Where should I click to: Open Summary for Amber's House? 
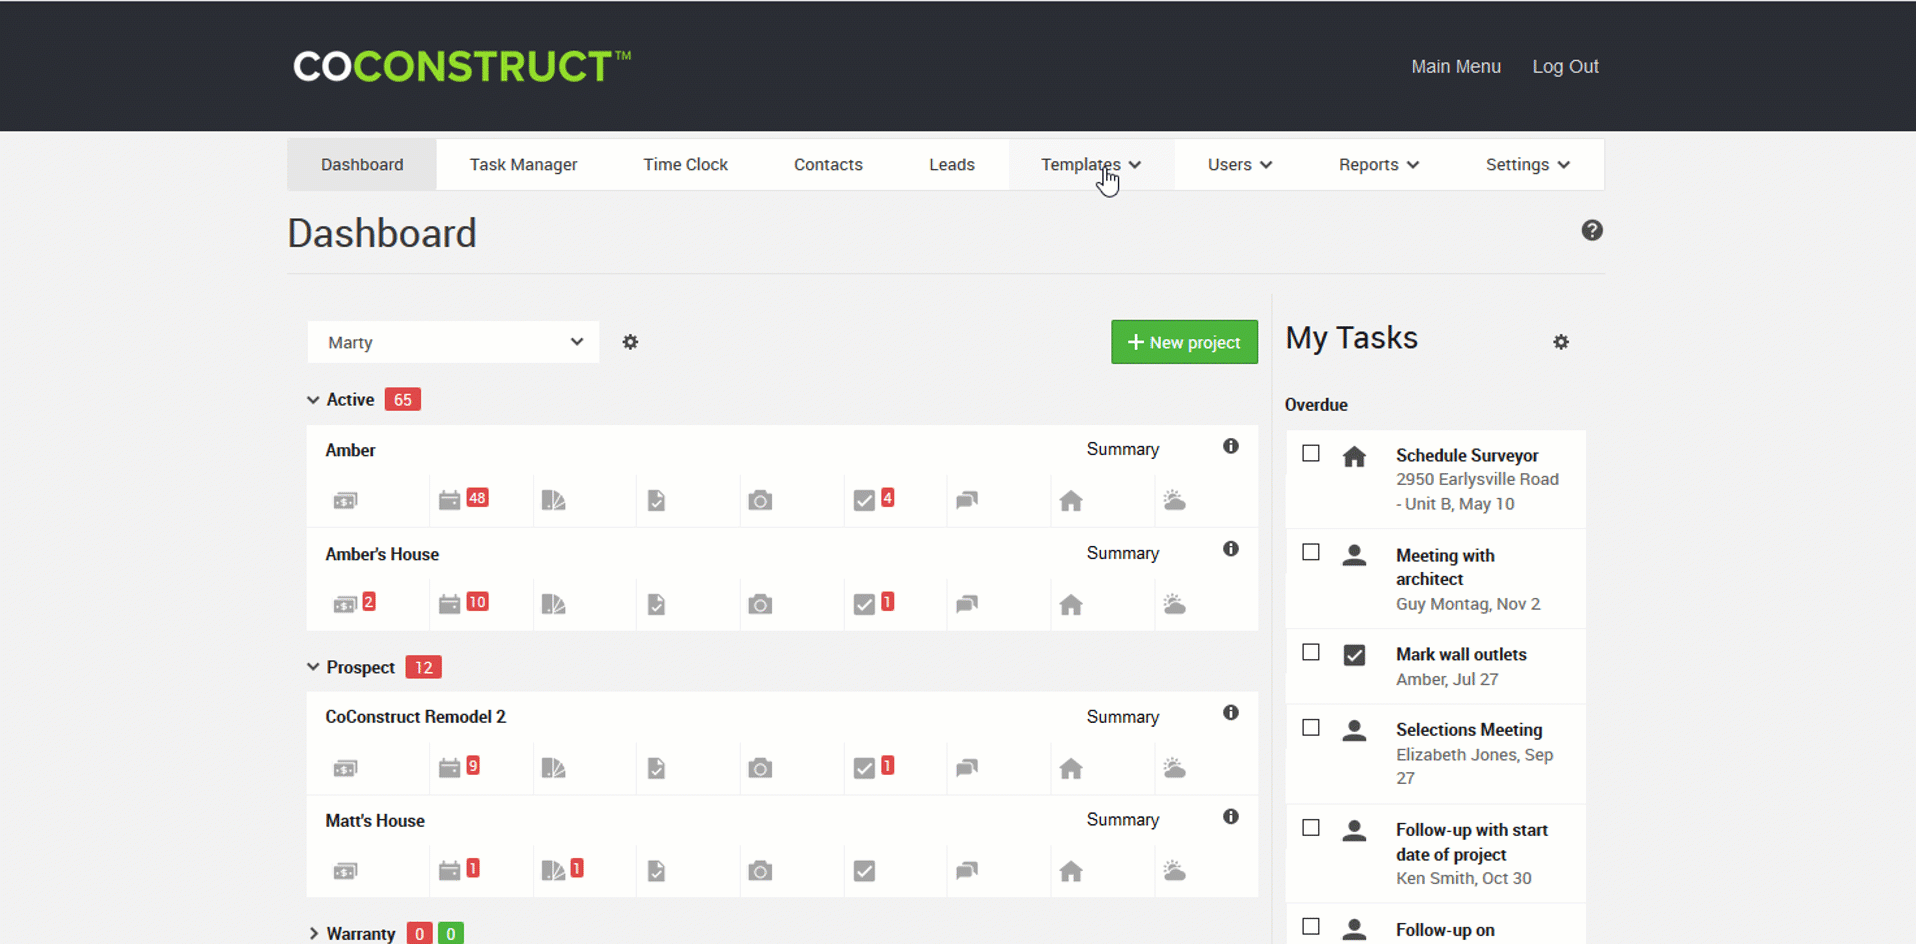pos(1123,553)
